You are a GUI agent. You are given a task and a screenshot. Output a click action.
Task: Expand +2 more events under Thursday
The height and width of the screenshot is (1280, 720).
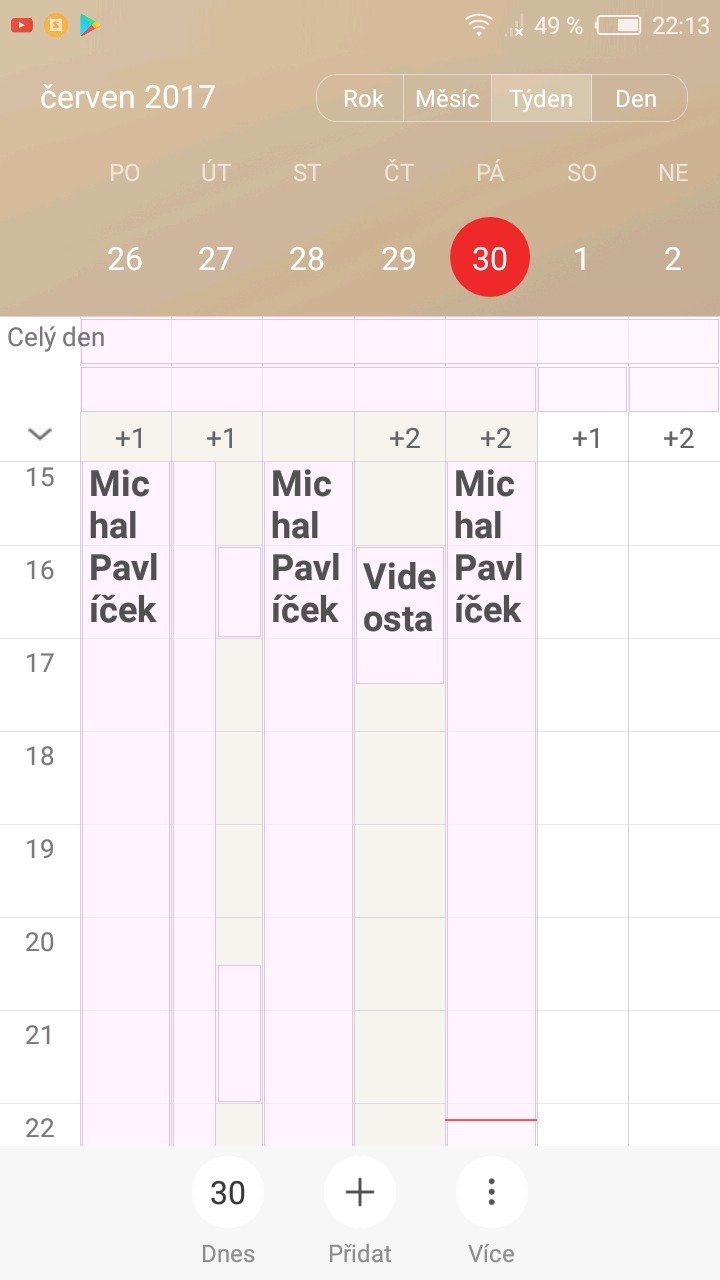(404, 438)
